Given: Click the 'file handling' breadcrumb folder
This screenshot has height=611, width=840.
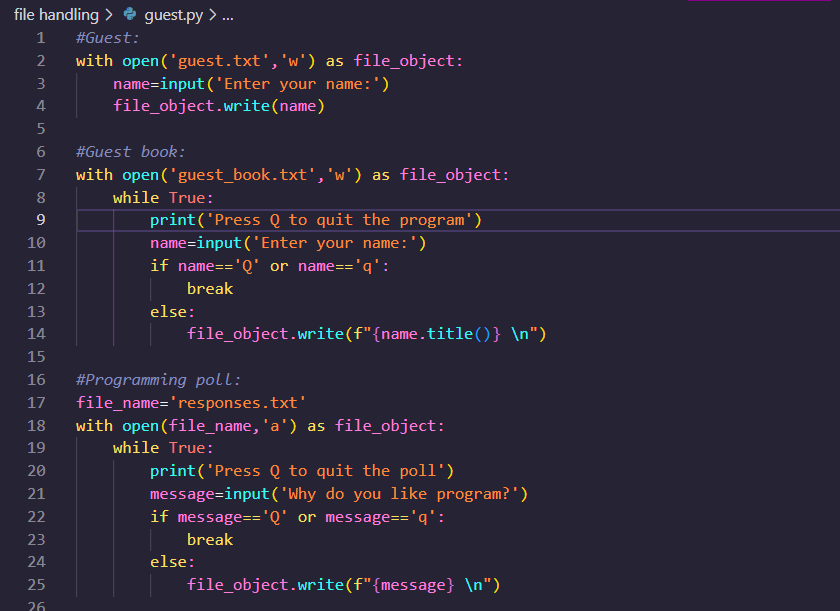Looking at the screenshot, I should click(56, 15).
